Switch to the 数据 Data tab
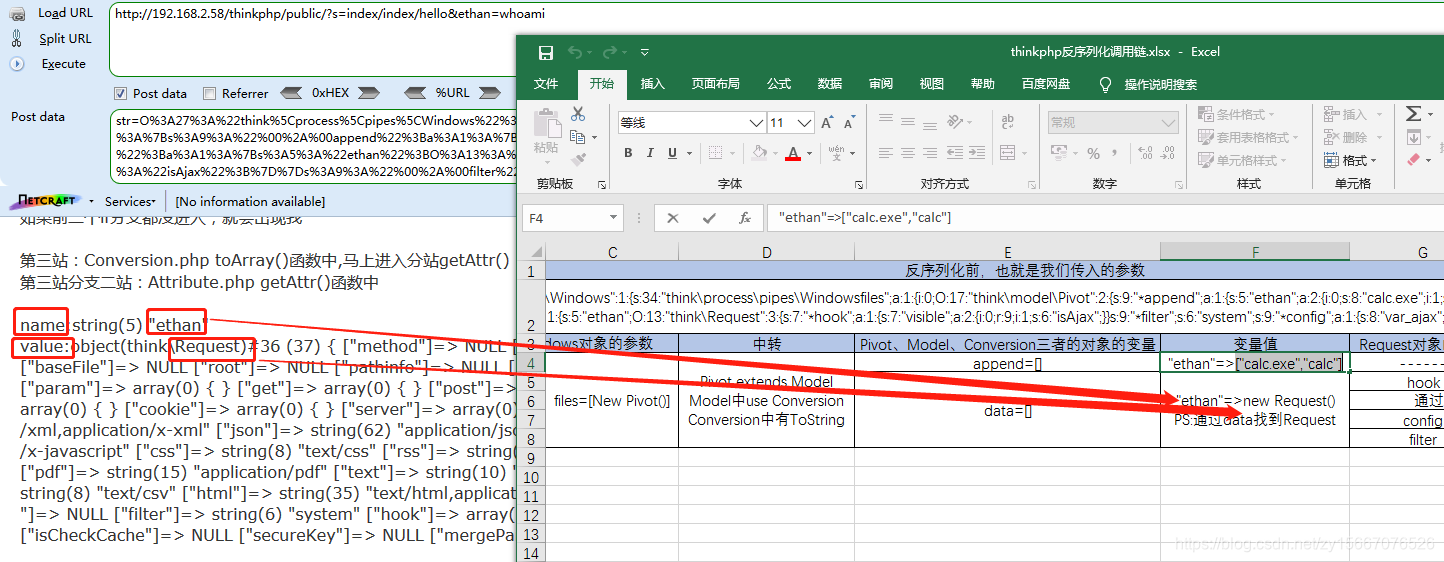Image resolution: width=1444 pixels, height=562 pixels. coord(830,84)
